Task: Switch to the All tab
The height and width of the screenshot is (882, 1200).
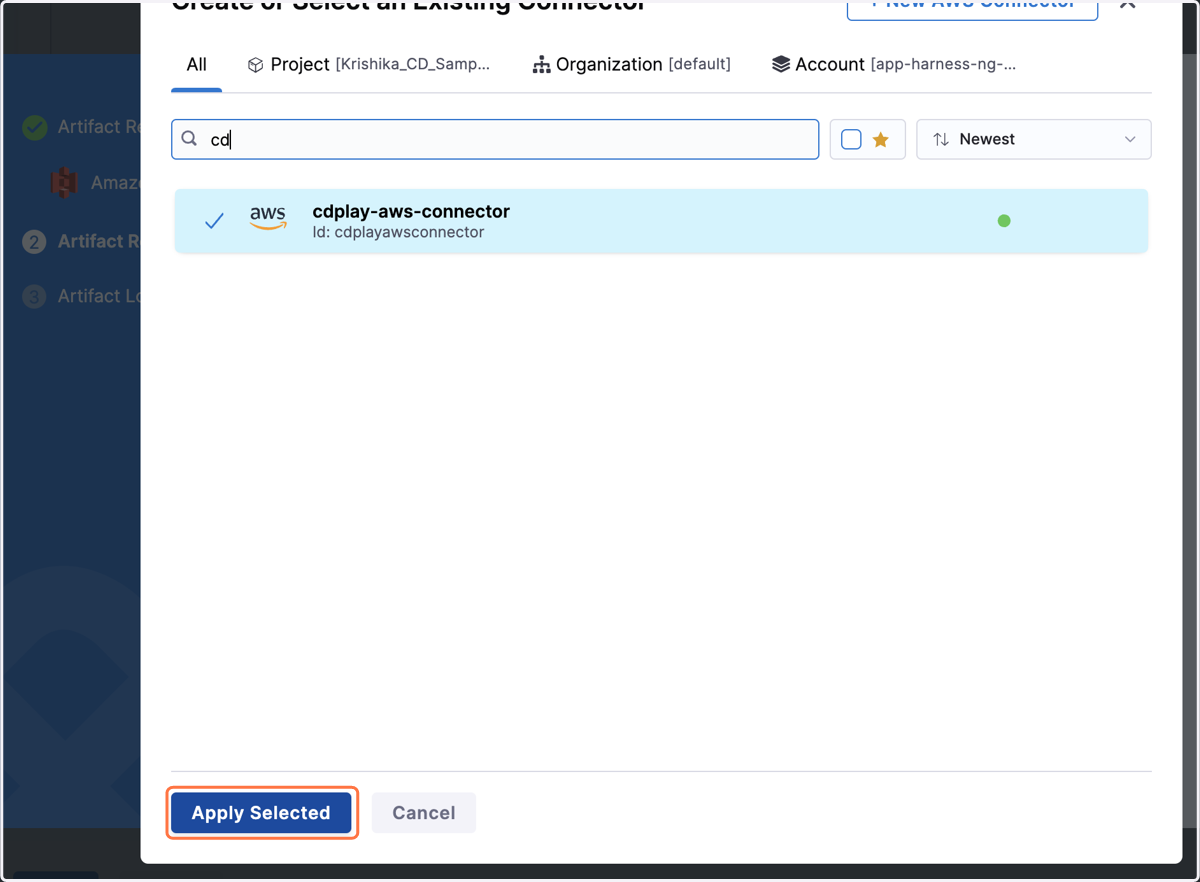Action: (196, 64)
